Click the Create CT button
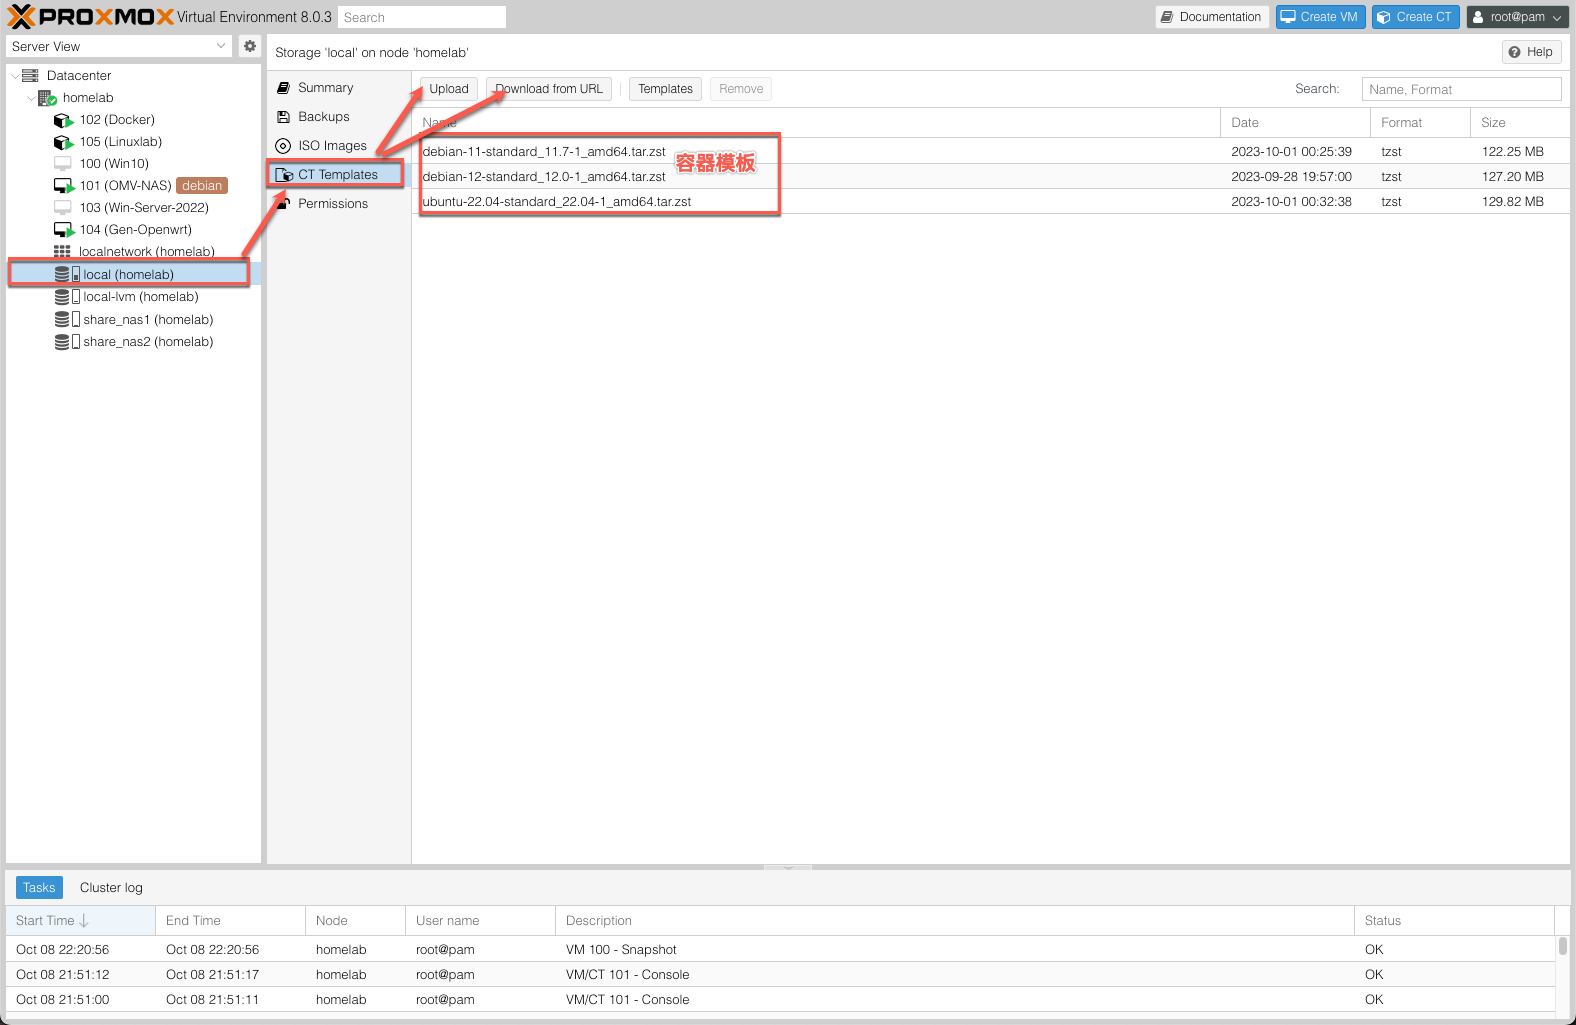The width and height of the screenshot is (1576, 1025). [x=1416, y=17]
